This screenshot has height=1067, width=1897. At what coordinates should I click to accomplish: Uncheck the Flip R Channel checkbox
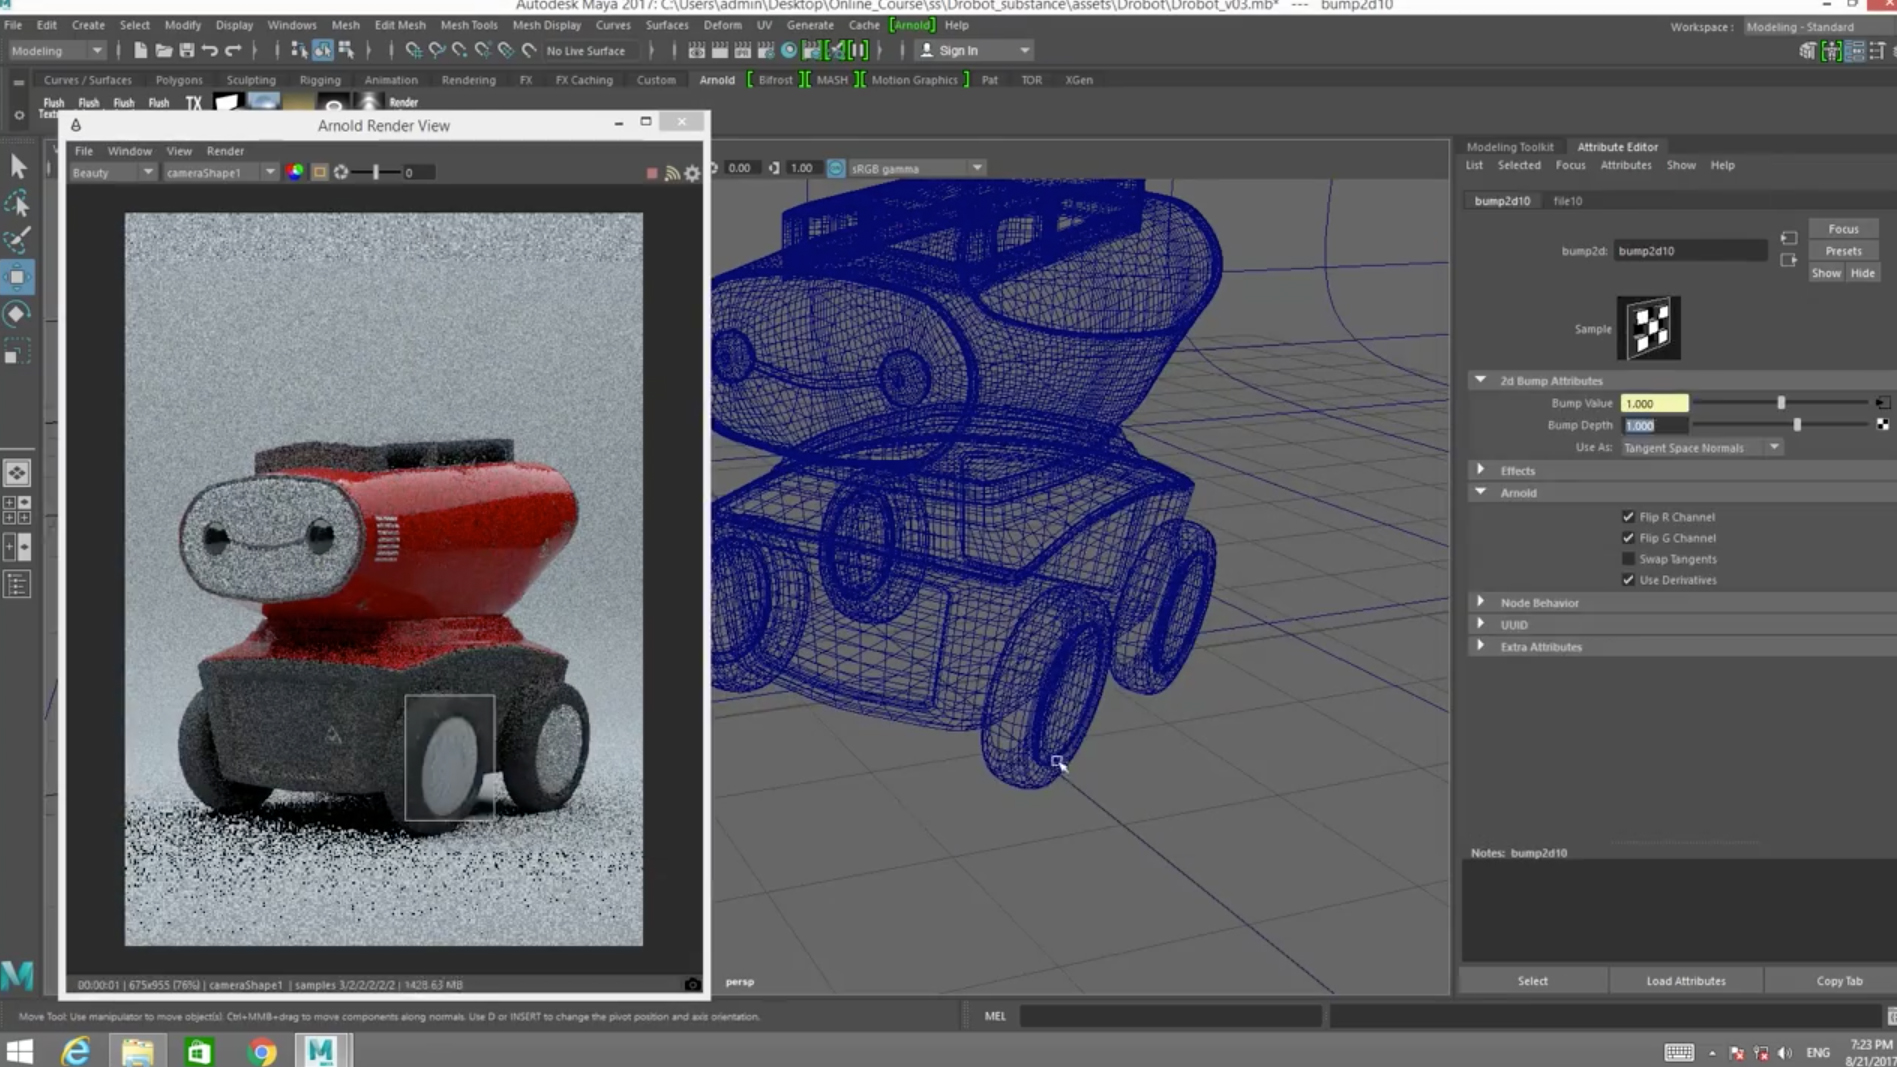click(1628, 517)
